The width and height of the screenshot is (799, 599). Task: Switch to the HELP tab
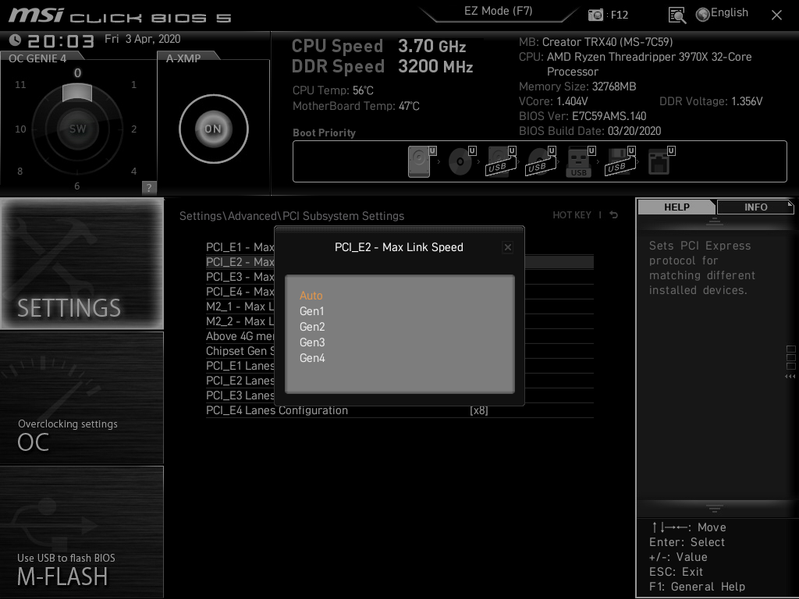677,207
